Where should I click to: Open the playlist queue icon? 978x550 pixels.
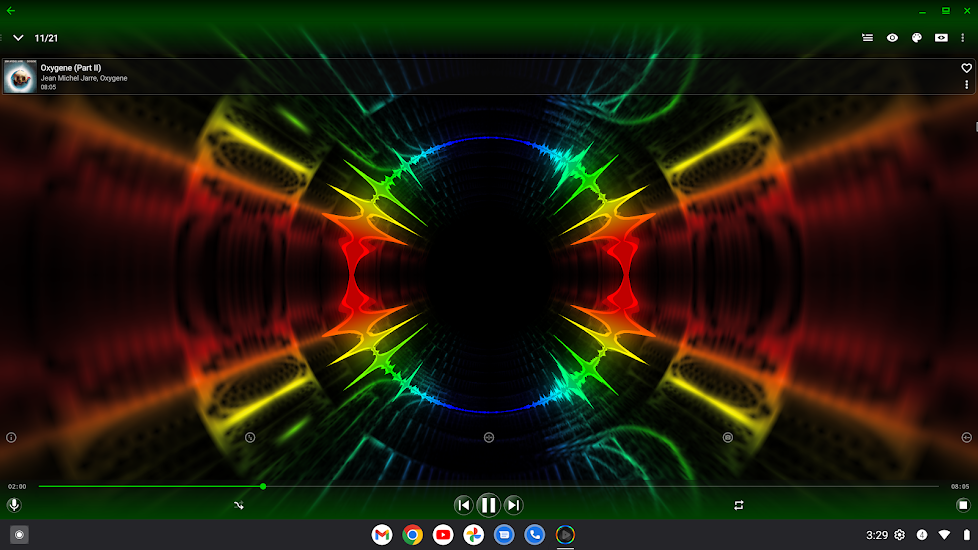tap(867, 38)
